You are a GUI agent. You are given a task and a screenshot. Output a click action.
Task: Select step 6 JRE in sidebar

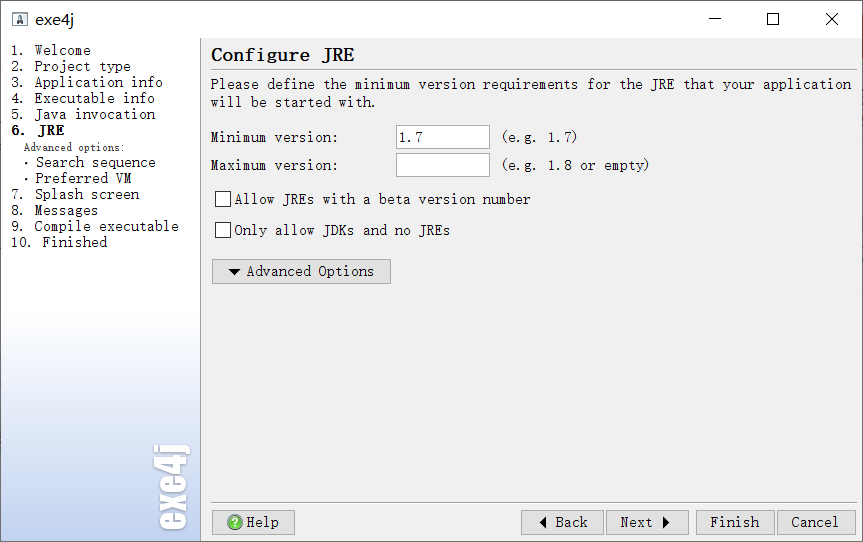coord(38,130)
